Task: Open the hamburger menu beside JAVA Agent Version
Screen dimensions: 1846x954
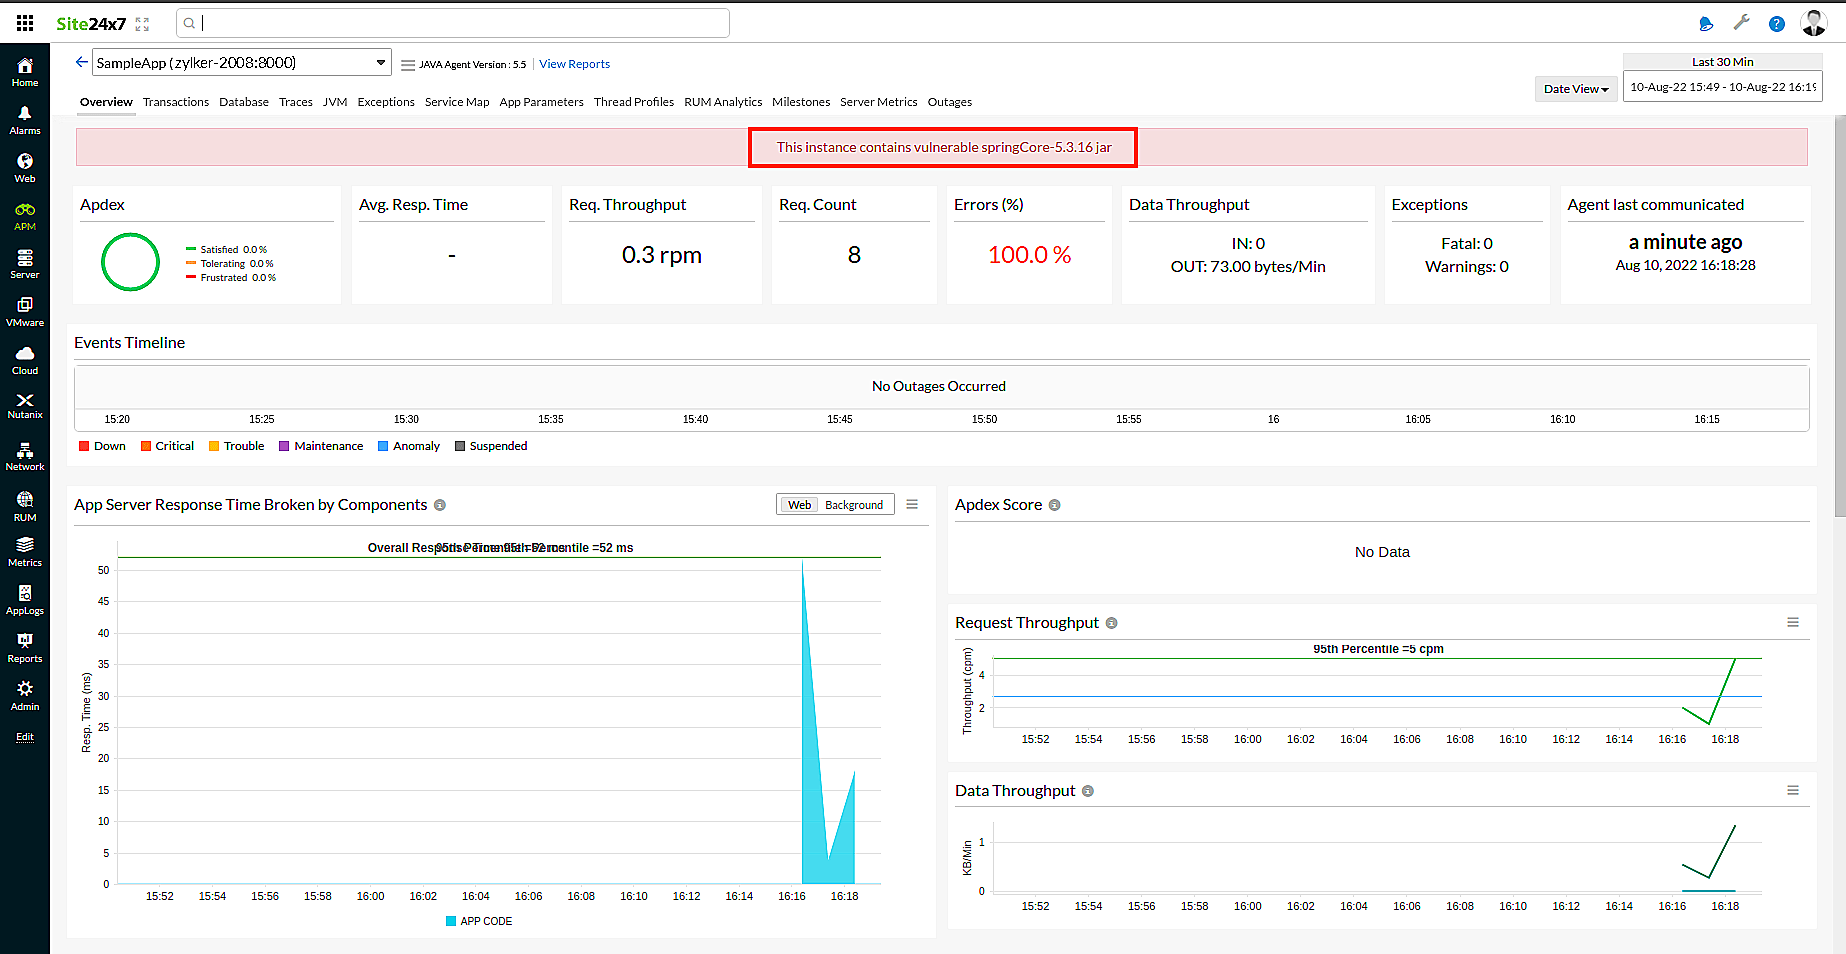Action: tap(408, 65)
